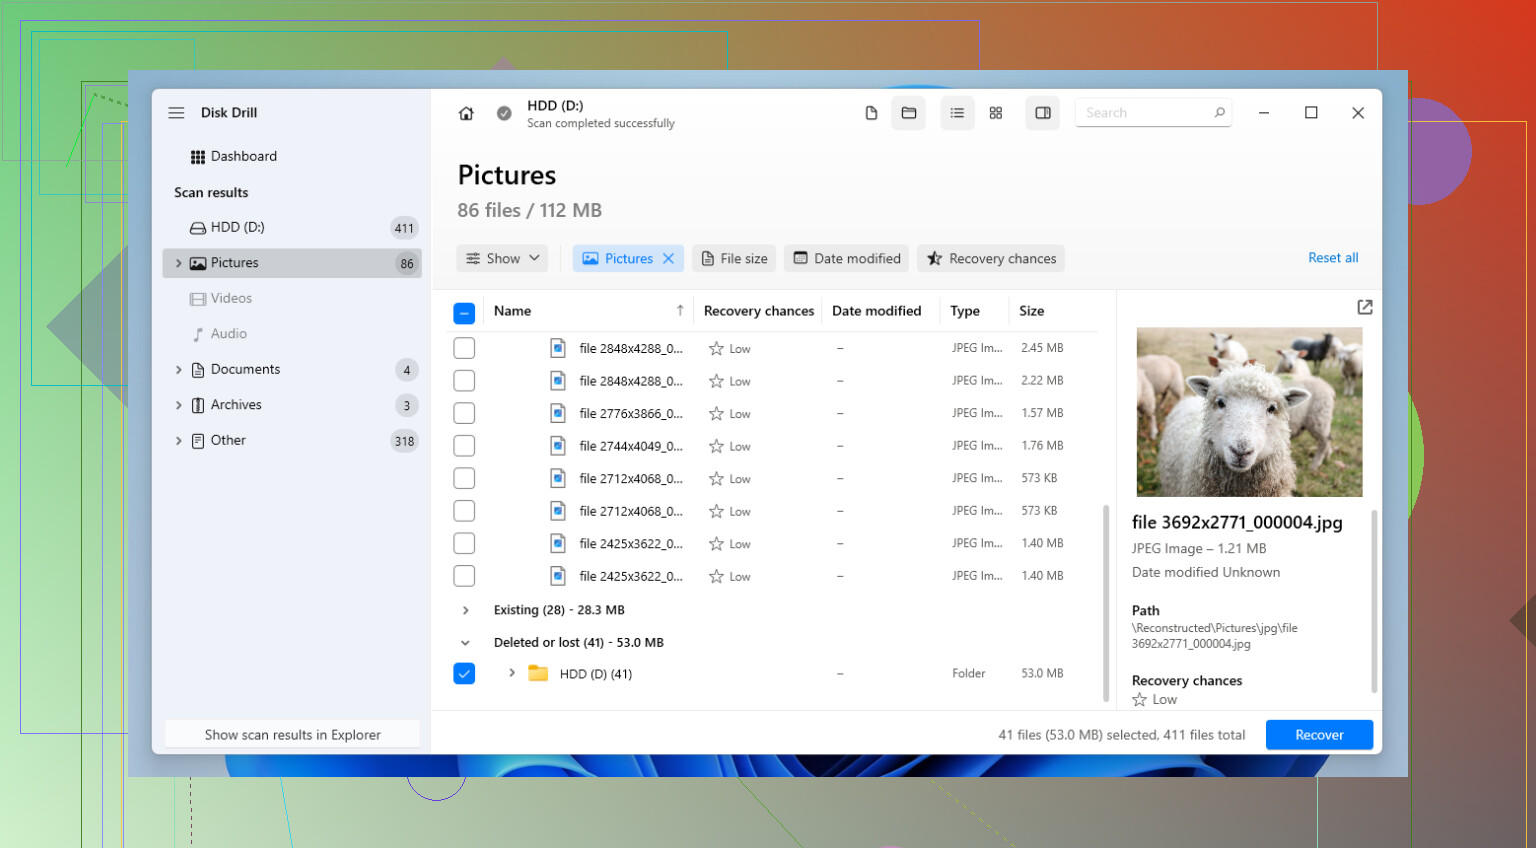Image resolution: width=1536 pixels, height=848 pixels.
Task: Select grid thumbnail view icon
Action: (996, 113)
